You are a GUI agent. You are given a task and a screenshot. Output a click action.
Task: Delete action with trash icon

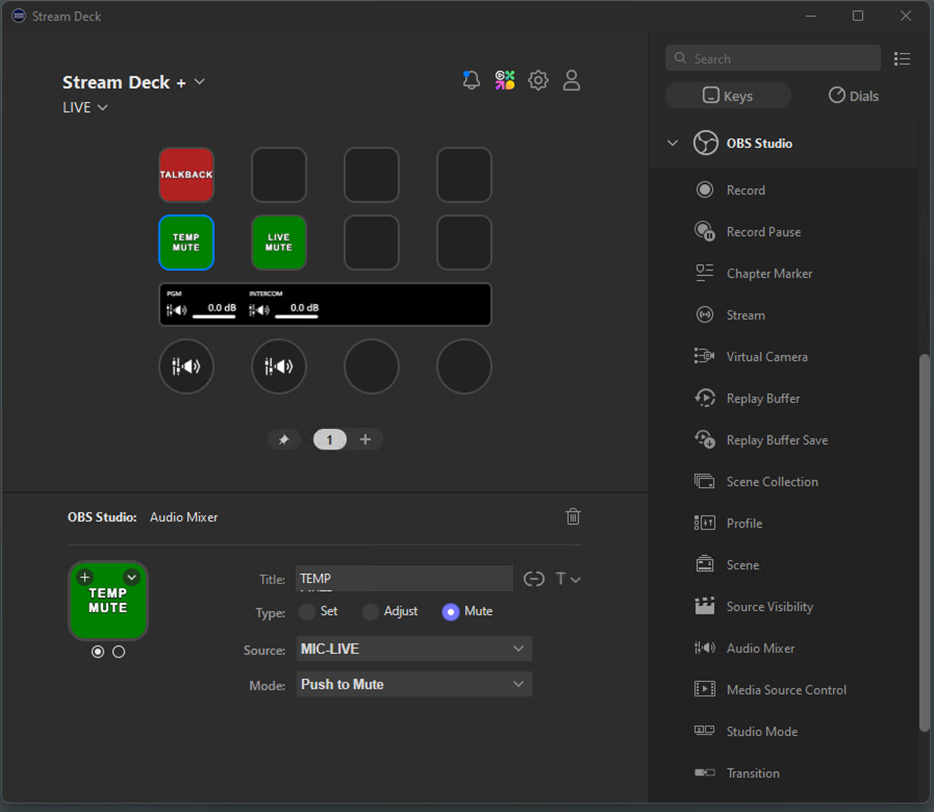tap(573, 517)
